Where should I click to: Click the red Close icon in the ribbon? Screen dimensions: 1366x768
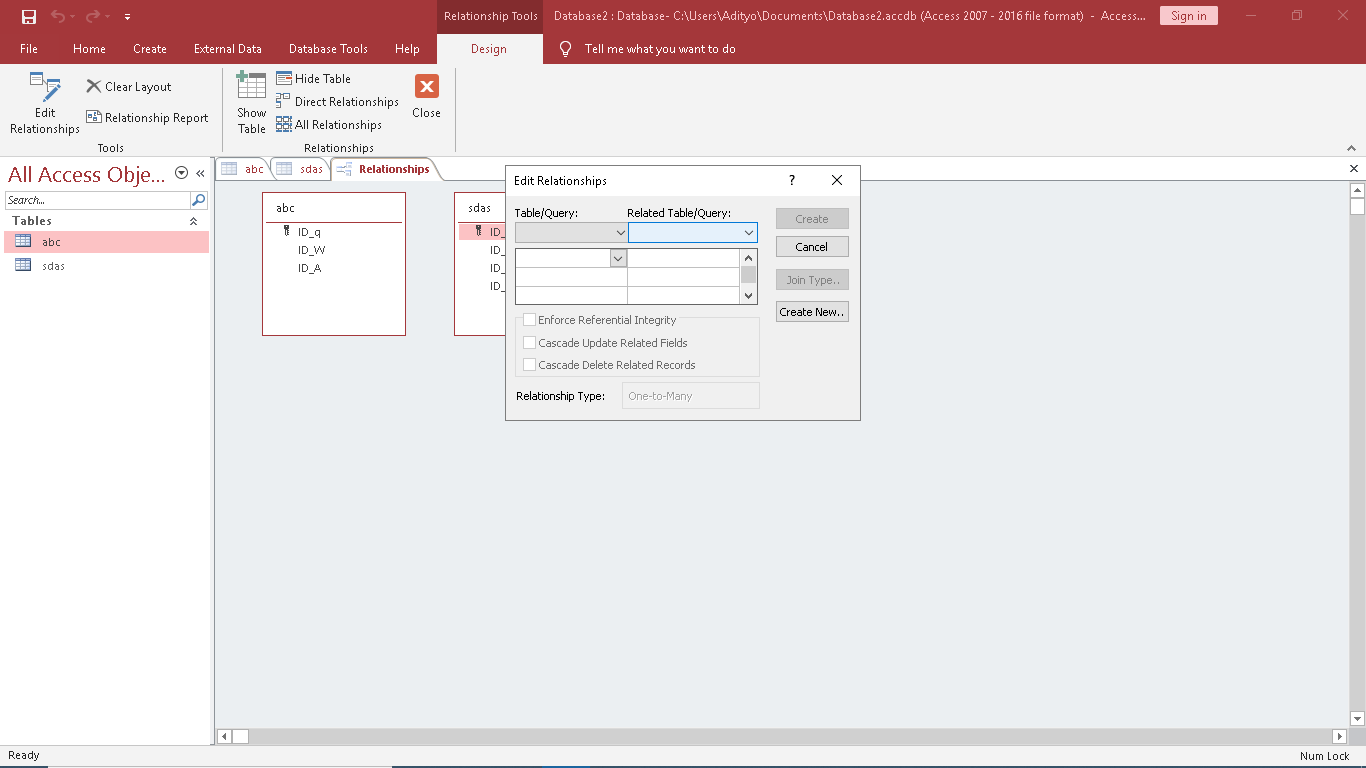[426, 87]
